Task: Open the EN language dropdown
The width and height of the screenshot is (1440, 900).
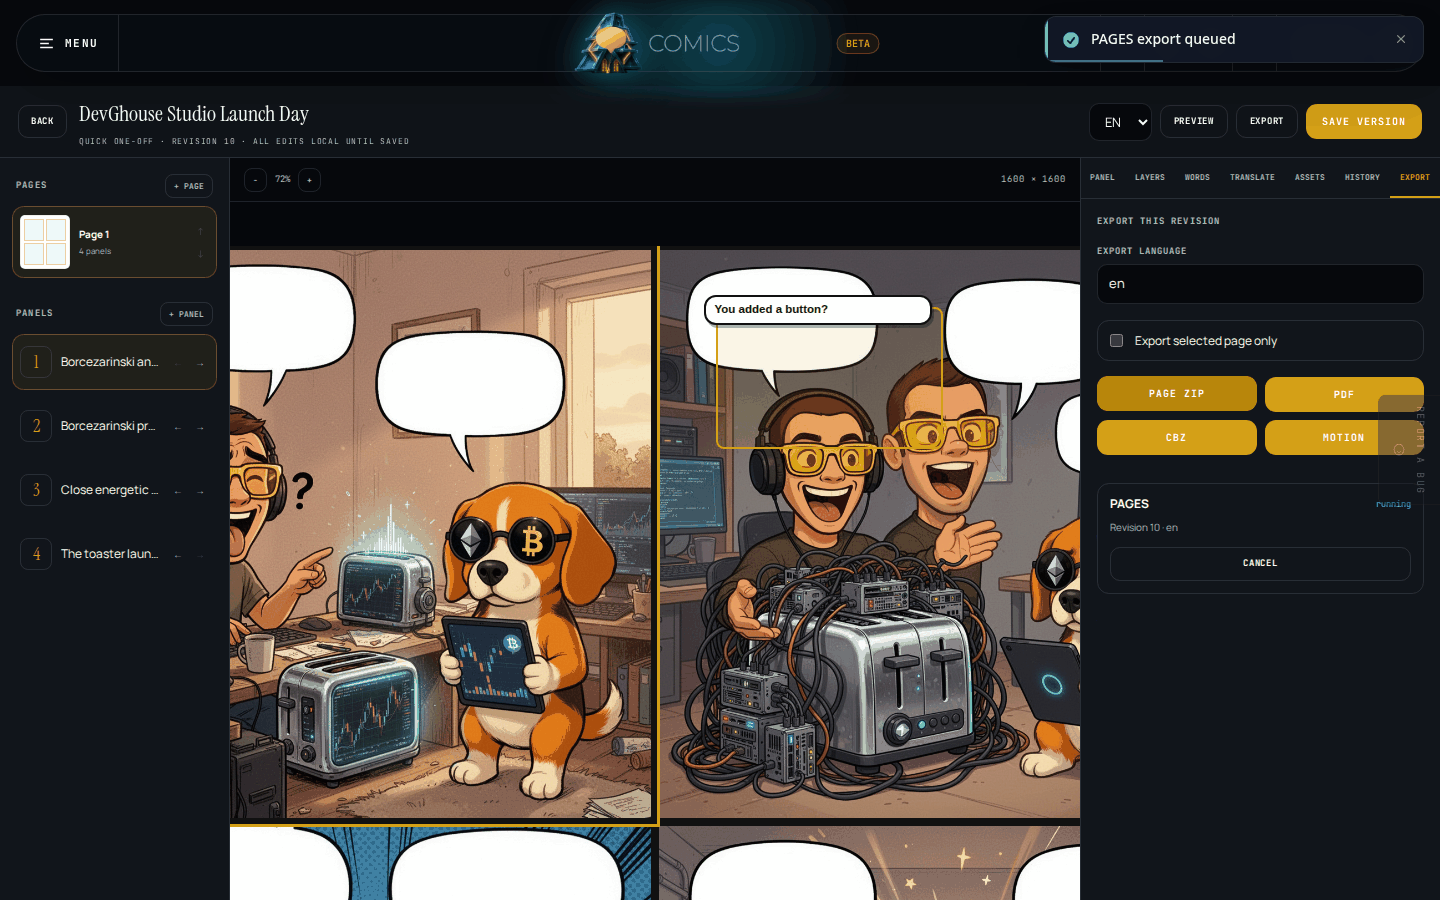Action: coord(1120,122)
